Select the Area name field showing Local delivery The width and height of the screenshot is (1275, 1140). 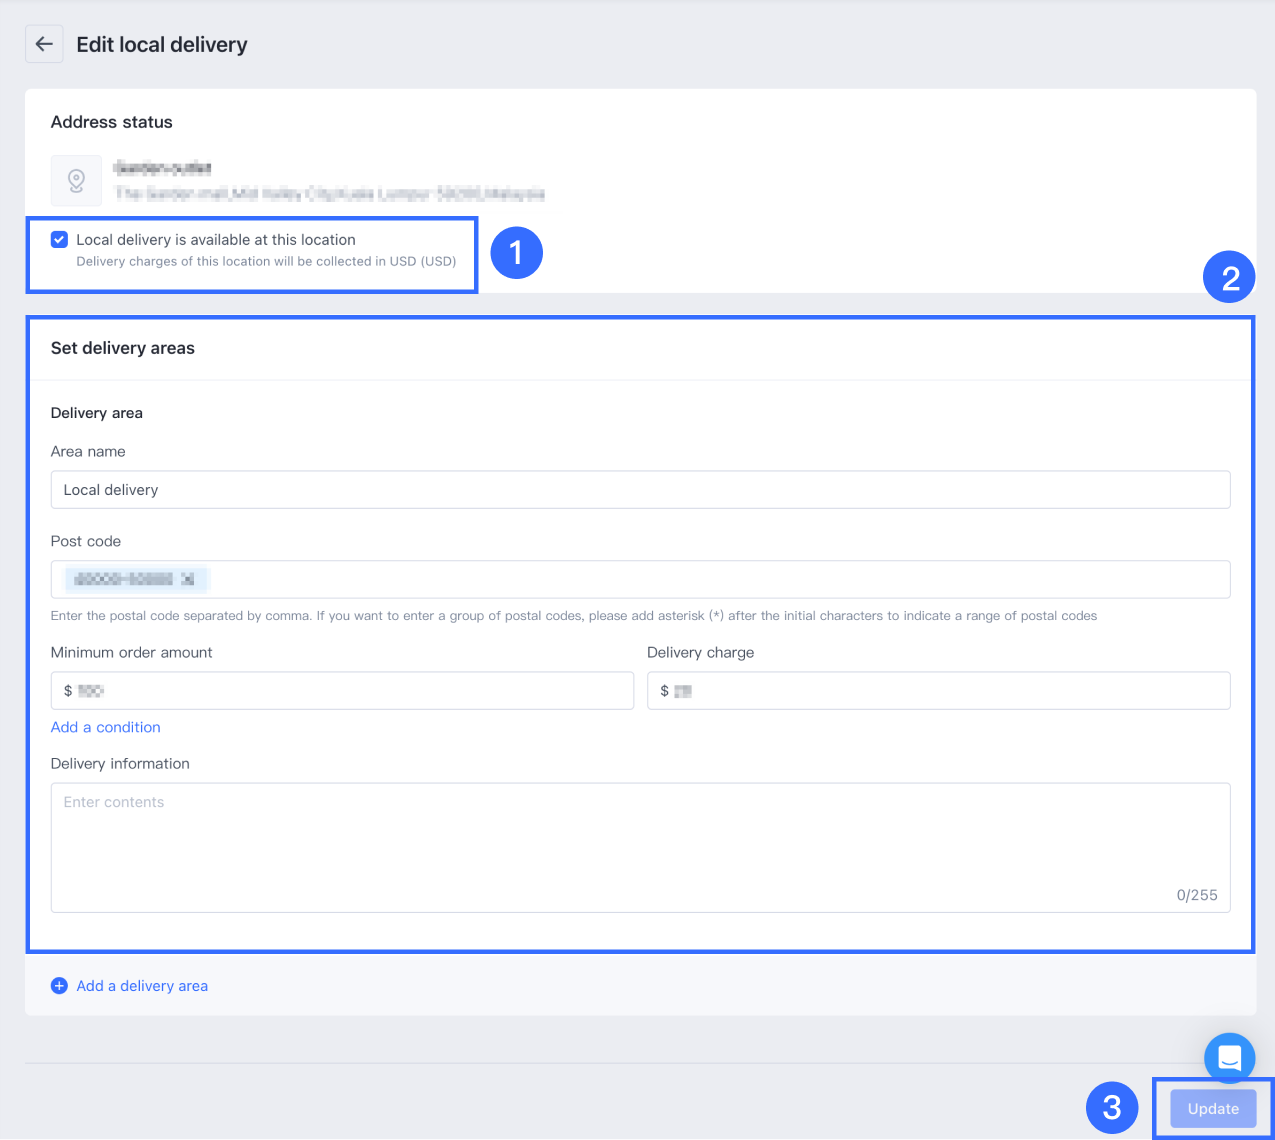coord(640,489)
